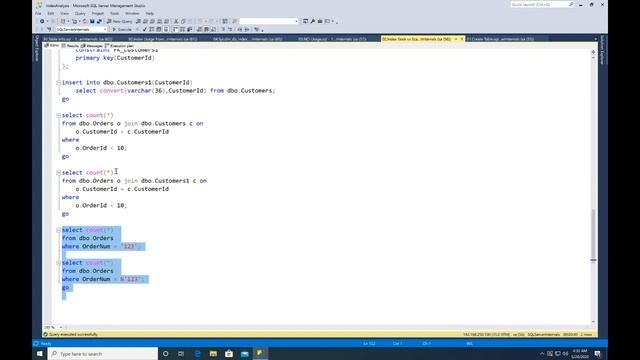The width and height of the screenshot is (640, 360).
Task: Close the active Index Seek vs Scan tab
Action: (462, 39)
